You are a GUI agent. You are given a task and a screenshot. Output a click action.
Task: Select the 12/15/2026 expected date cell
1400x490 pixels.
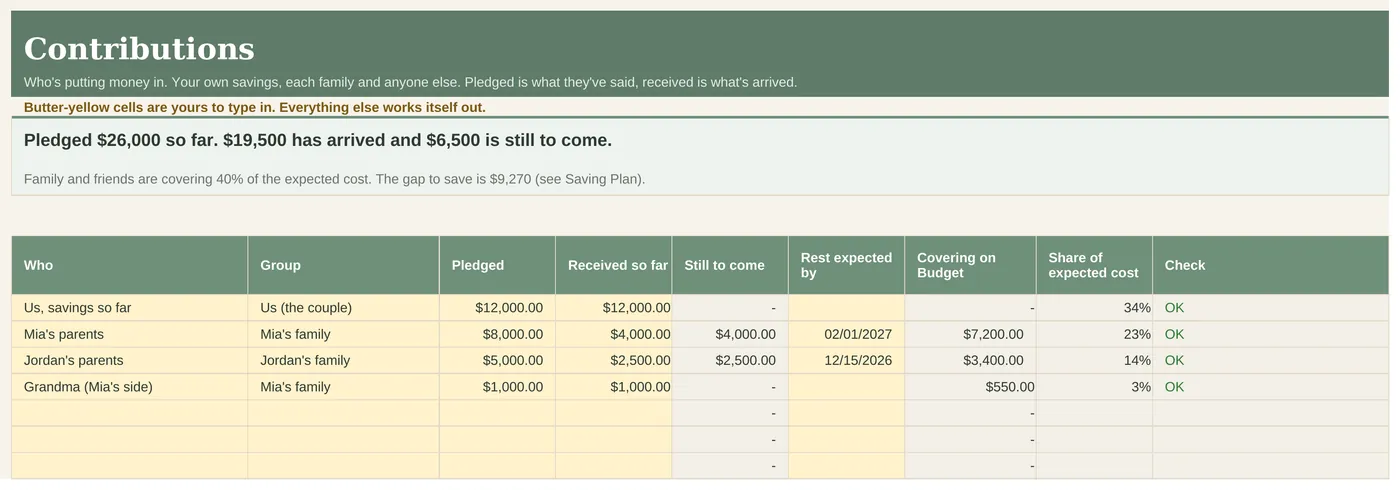pyautogui.click(x=847, y=360)
